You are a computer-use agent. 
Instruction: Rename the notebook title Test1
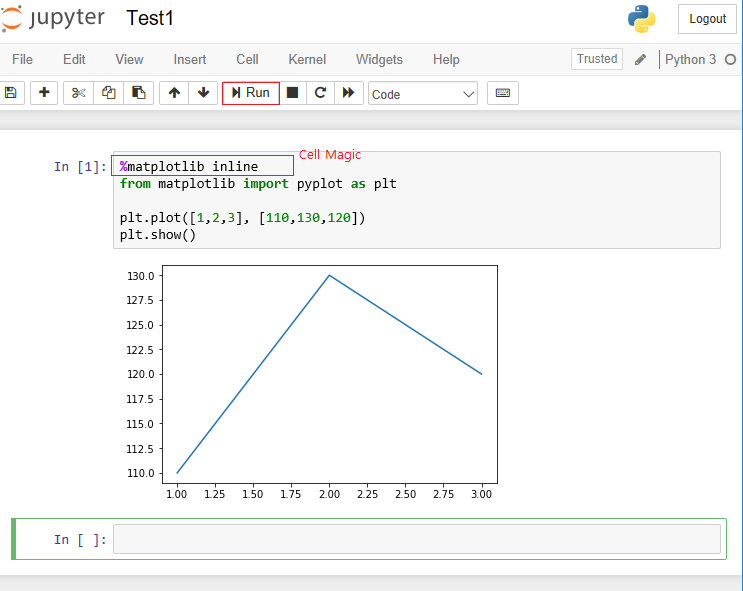[150, 18]
